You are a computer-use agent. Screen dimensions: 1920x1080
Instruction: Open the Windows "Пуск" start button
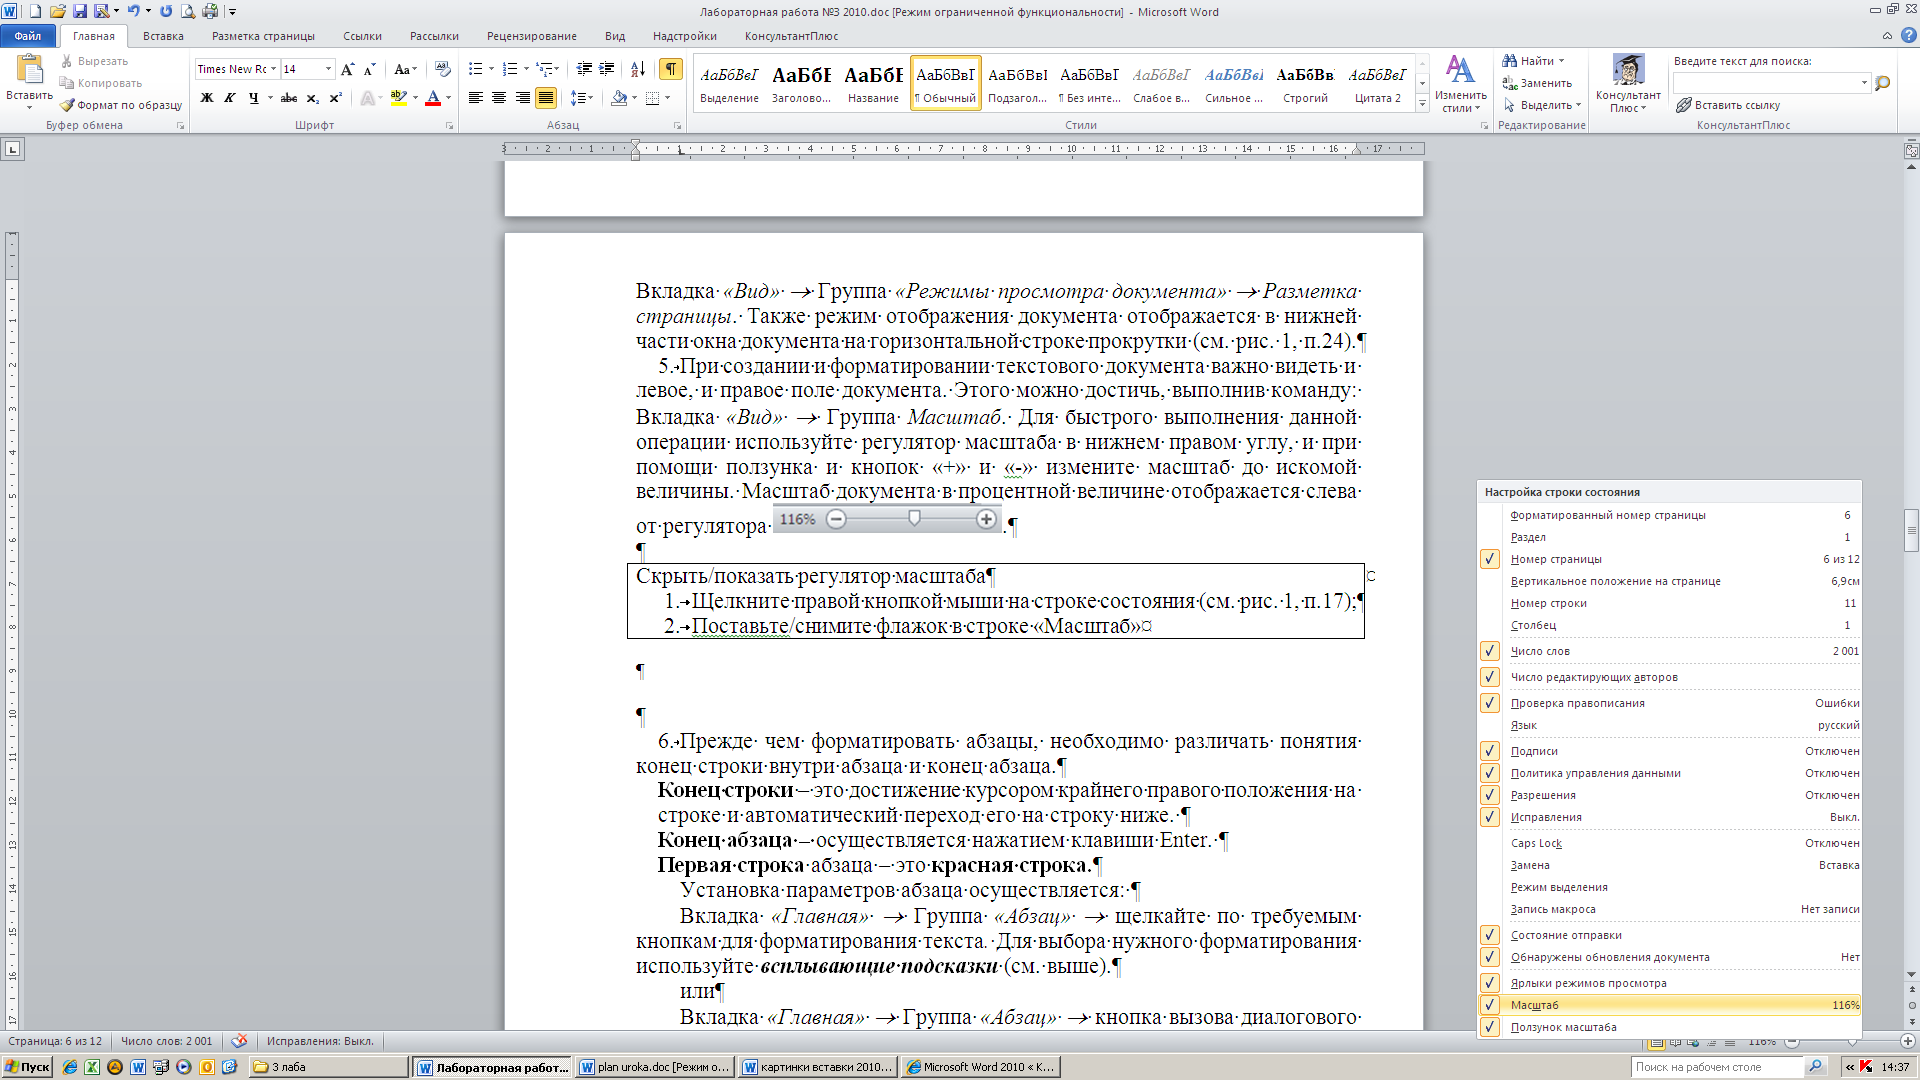coord(28,1067)
